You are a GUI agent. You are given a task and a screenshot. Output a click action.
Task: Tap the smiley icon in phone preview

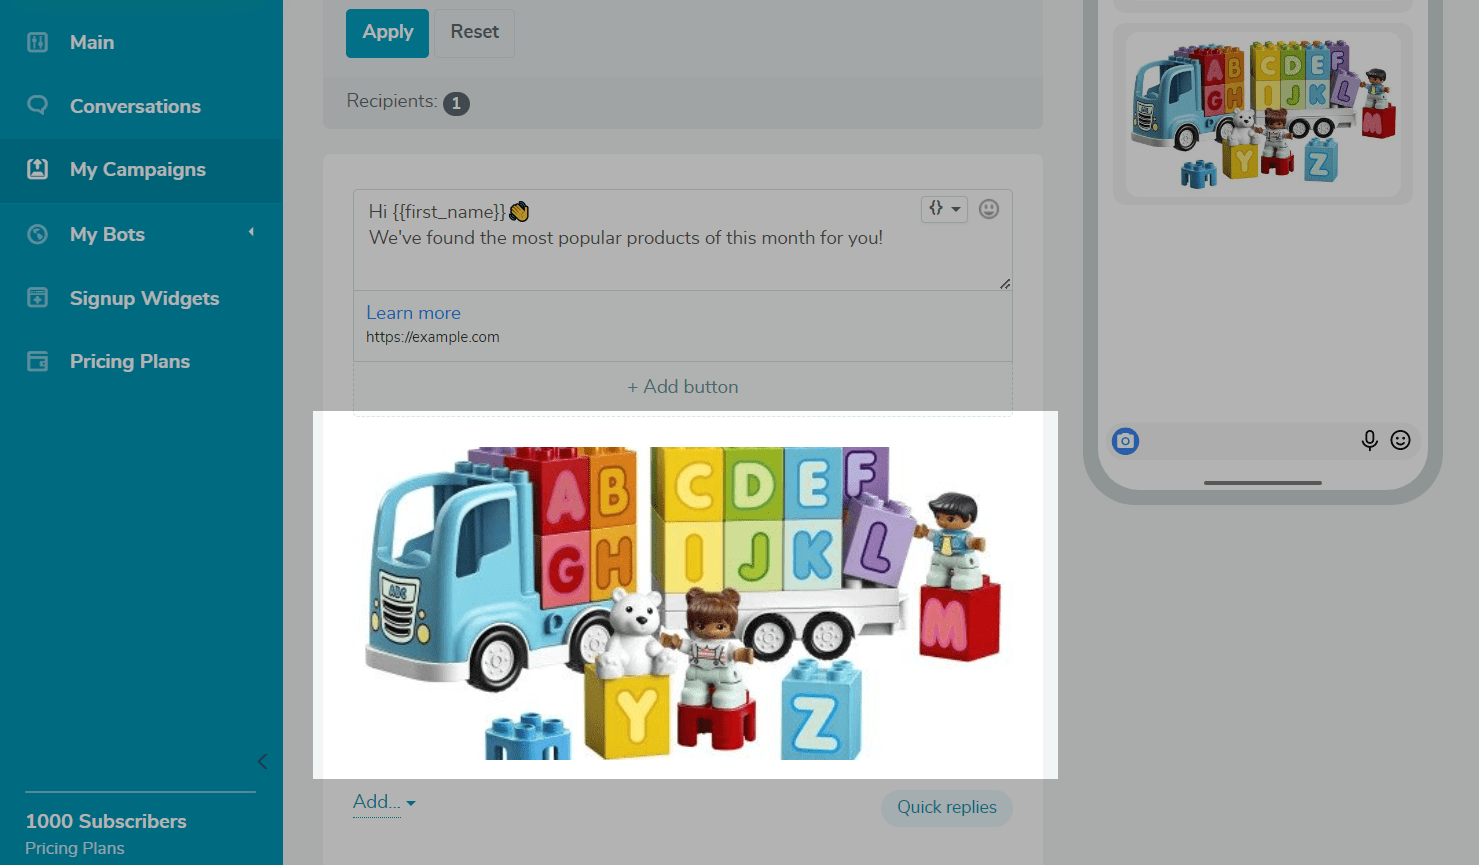[x=1400, y=440]
